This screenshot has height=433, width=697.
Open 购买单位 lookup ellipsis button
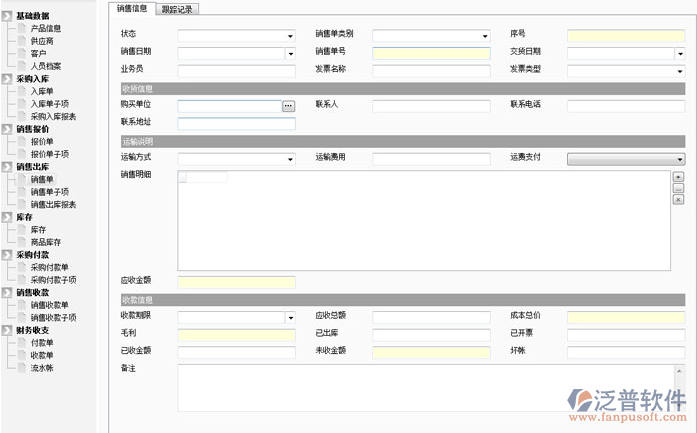pyautogui.click(x=289, y=105)
